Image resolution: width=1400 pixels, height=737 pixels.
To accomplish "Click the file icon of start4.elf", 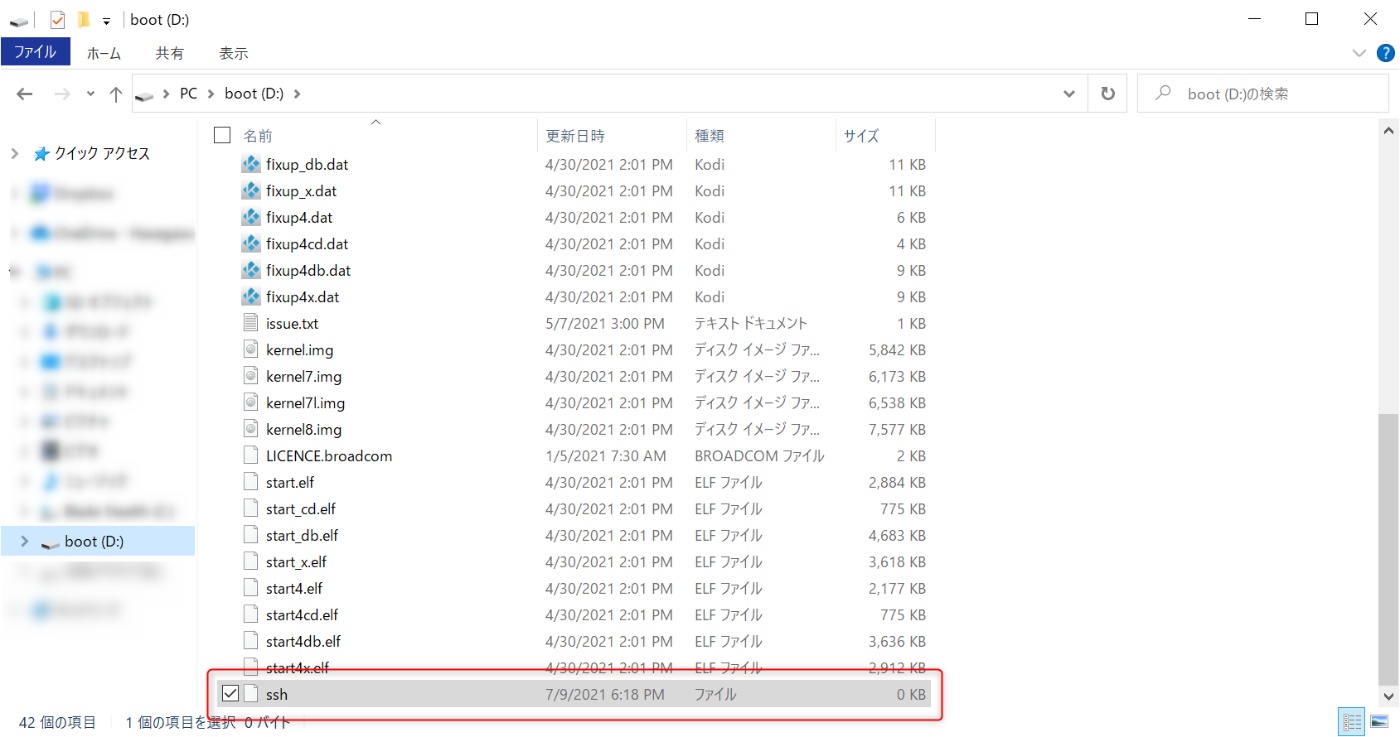I will 251,588.
